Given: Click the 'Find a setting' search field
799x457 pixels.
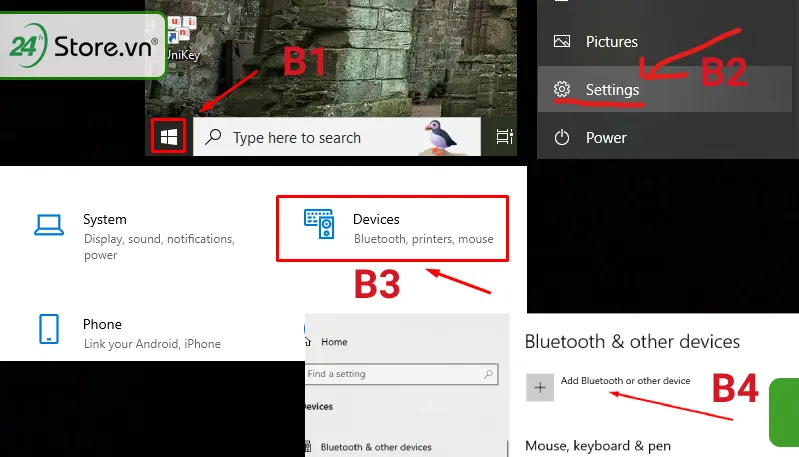Looking at the screenshot, I should 402,374.
